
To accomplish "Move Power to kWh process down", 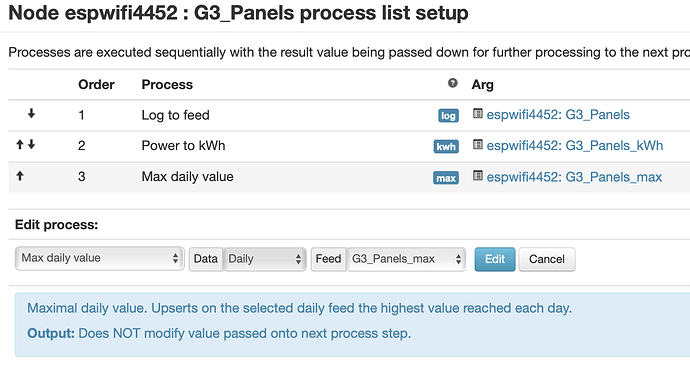I will (31, 144).
